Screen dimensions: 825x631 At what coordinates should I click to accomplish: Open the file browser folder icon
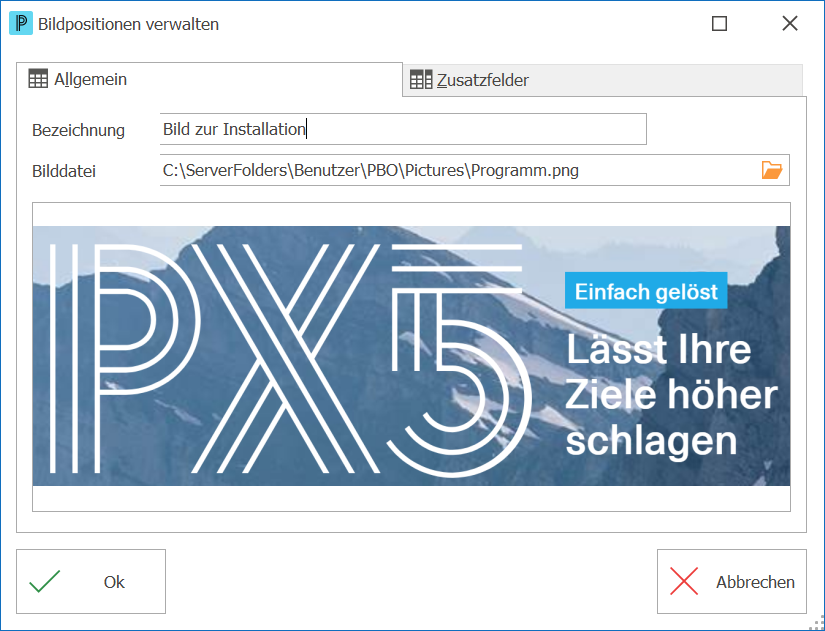point(772,170)
